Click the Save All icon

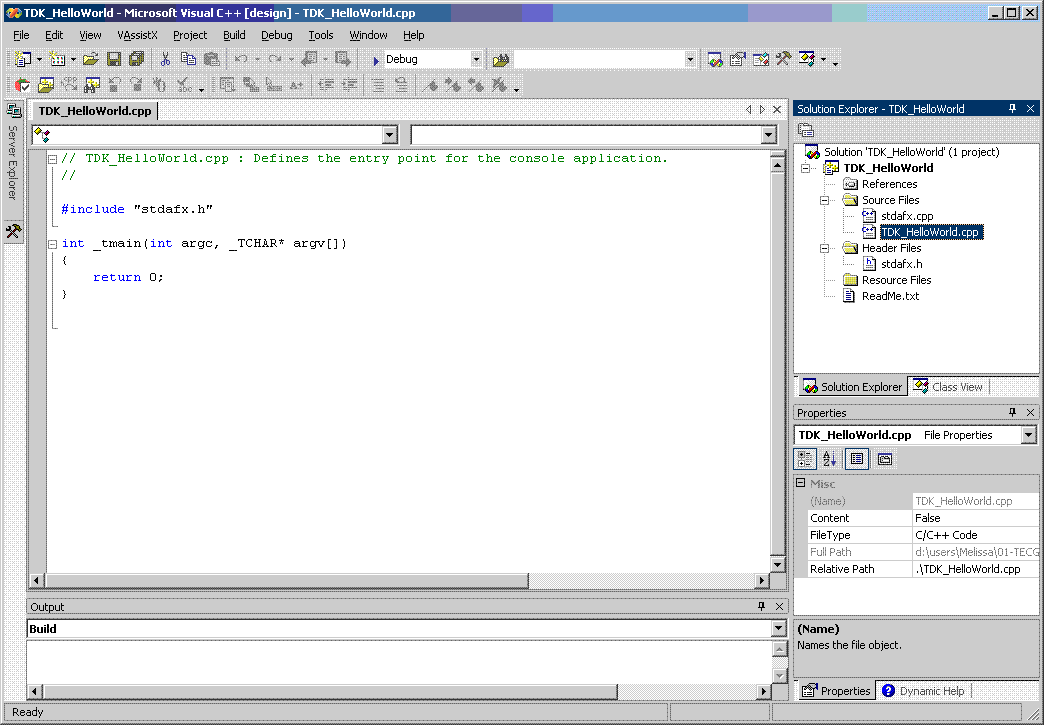click(136, 59)
